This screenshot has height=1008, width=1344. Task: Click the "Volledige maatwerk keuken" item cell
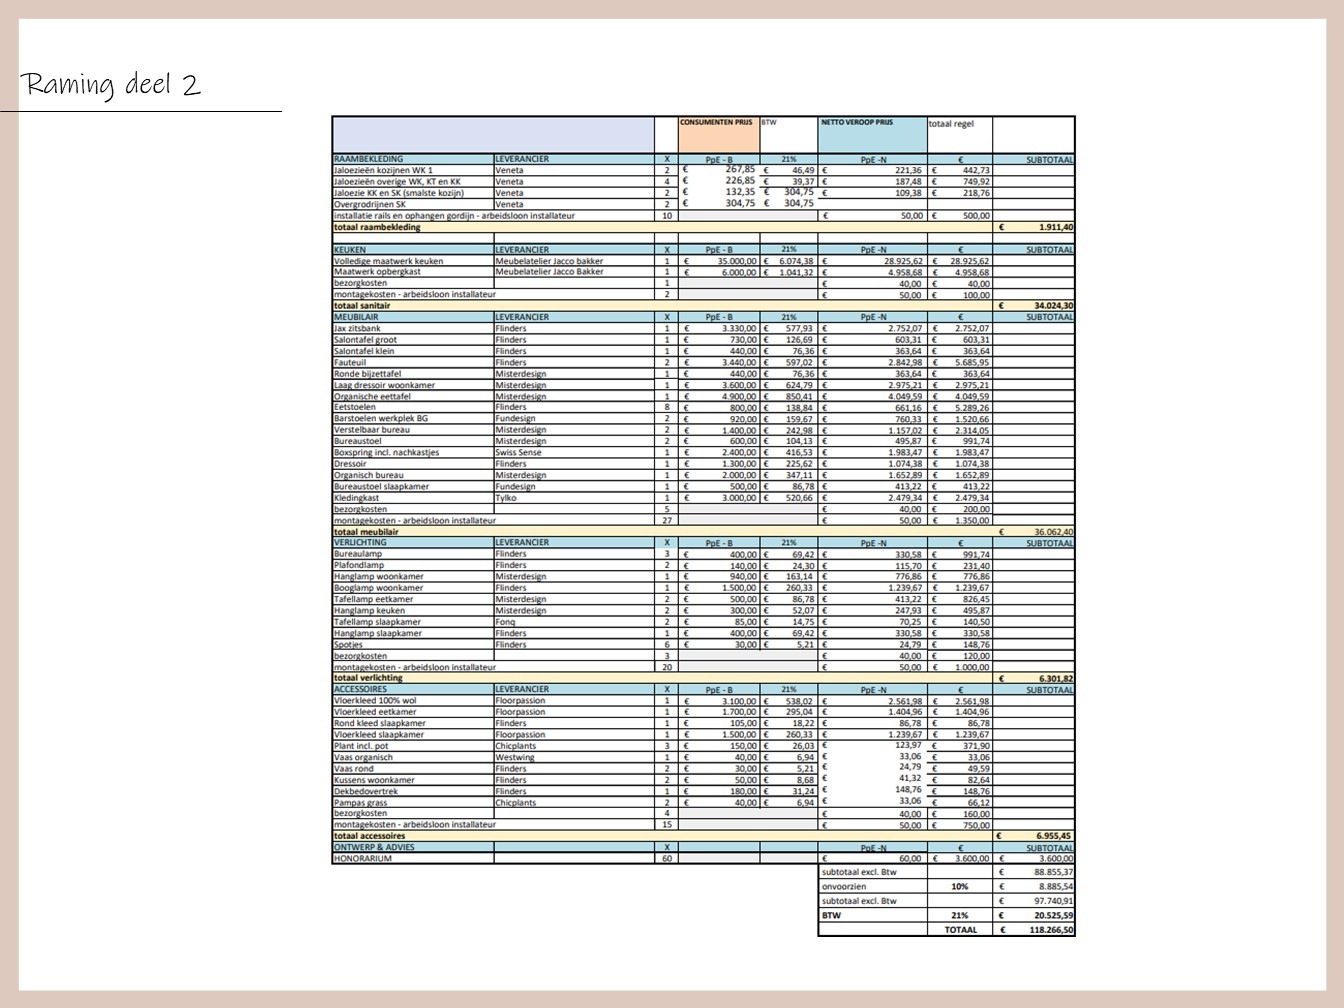pos(413,261)
